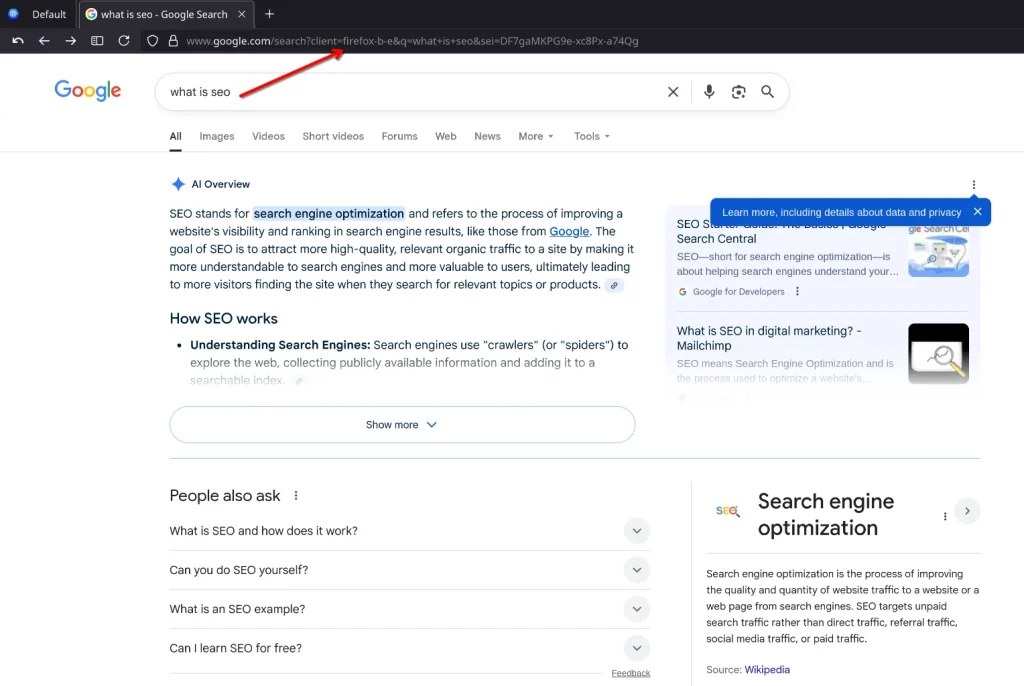
Task: Open the Mailchimp result thumbnail
Action: pos(938,353)
